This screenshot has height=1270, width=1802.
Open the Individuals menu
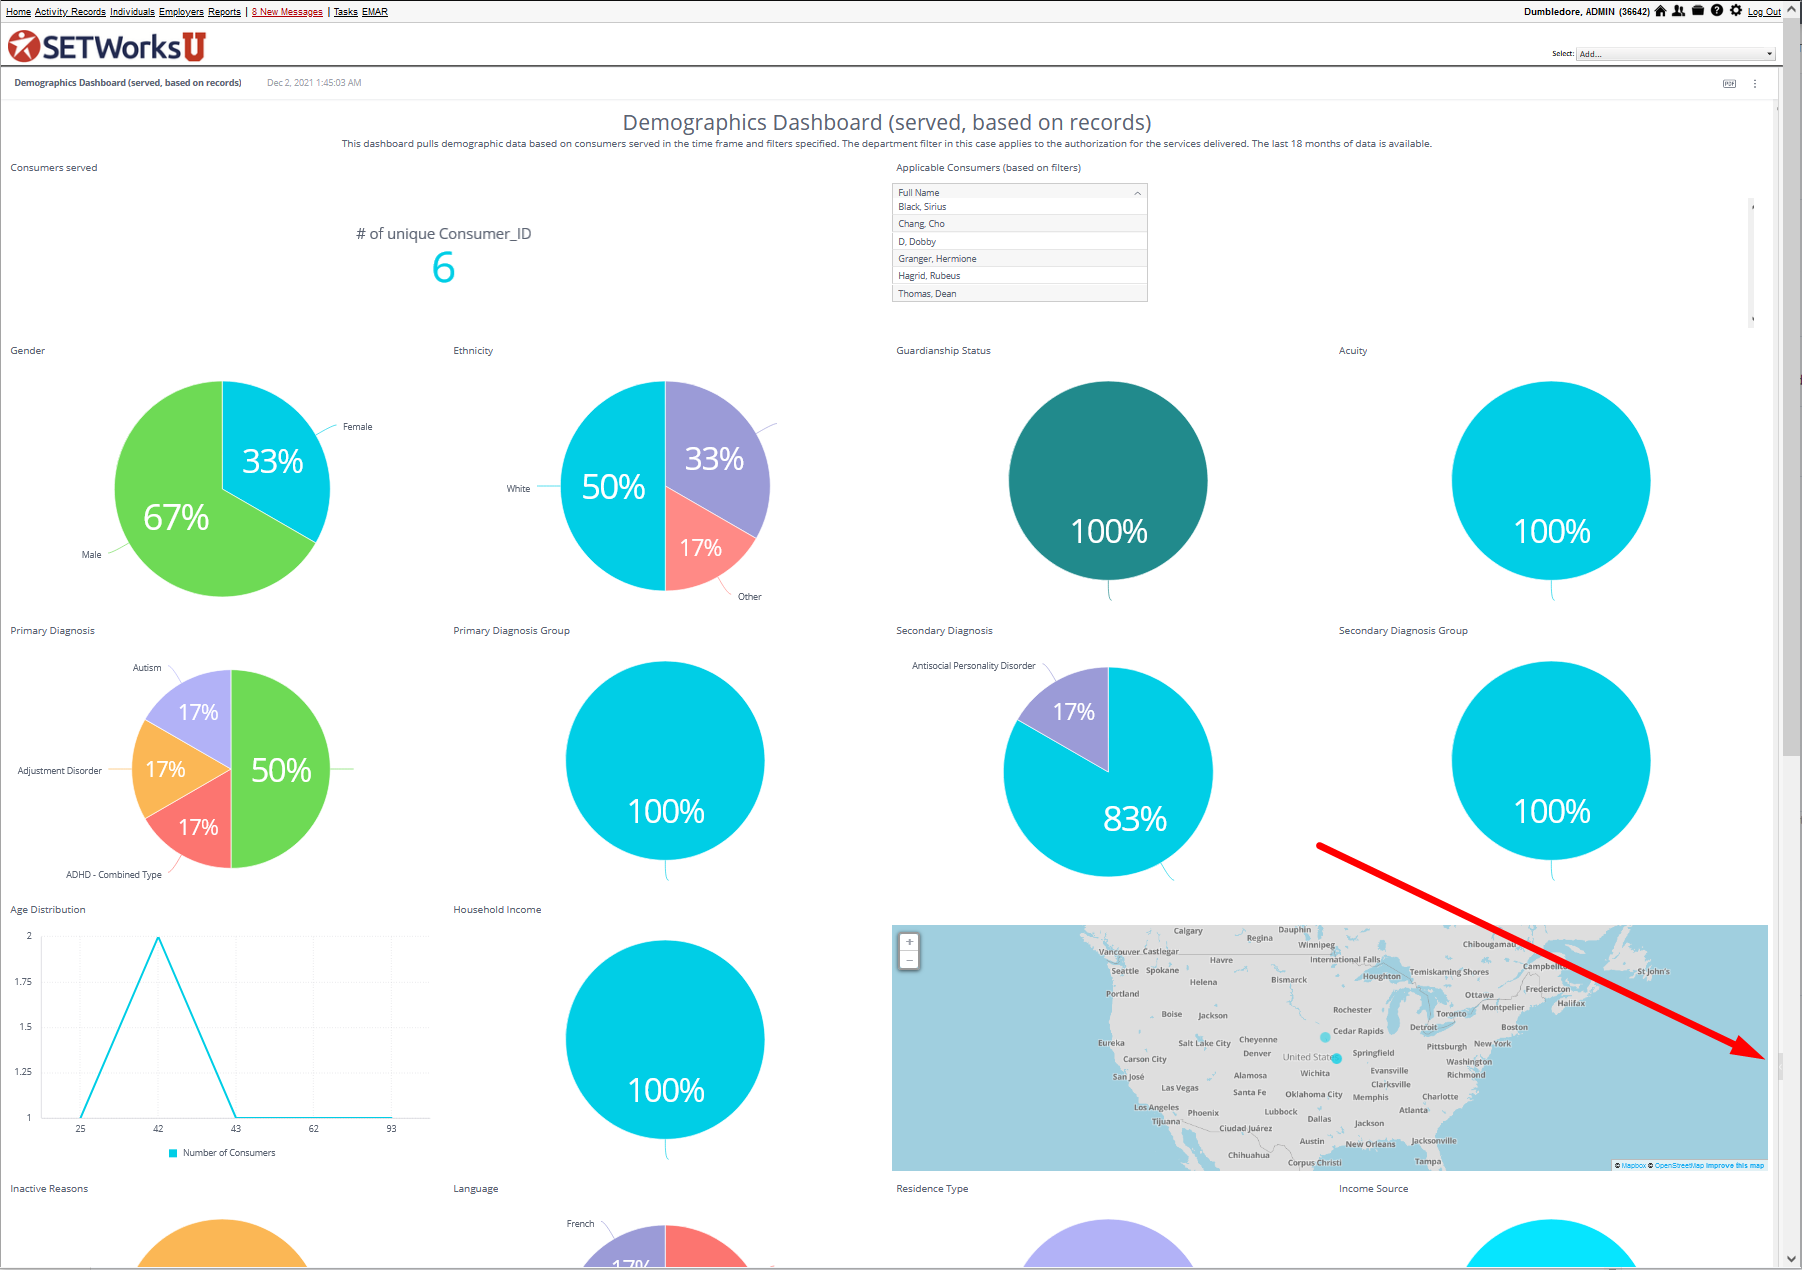(x=132, y=12)
